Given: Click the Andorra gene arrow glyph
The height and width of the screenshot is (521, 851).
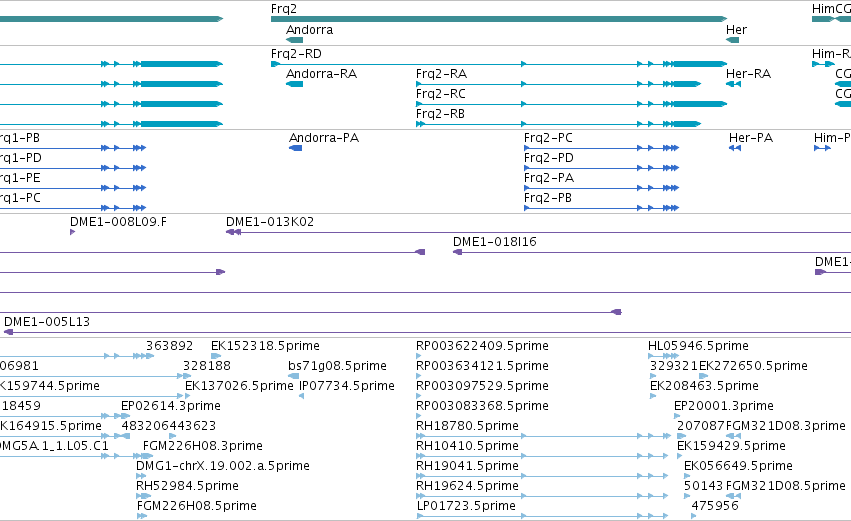Looking at the screenshot, I should [x=295, y=40].
